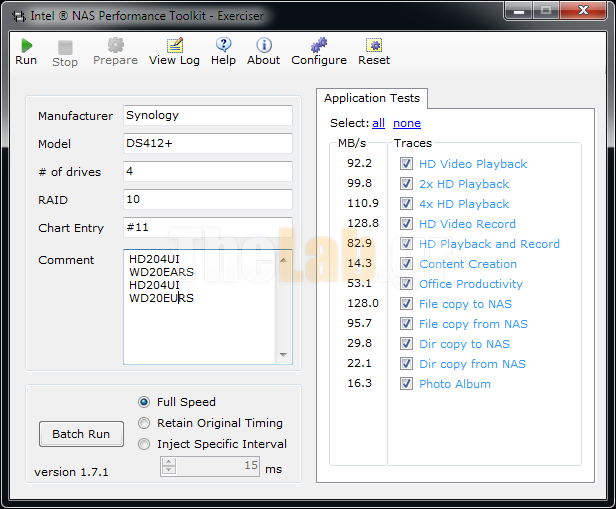Open the About info icon

264,45
